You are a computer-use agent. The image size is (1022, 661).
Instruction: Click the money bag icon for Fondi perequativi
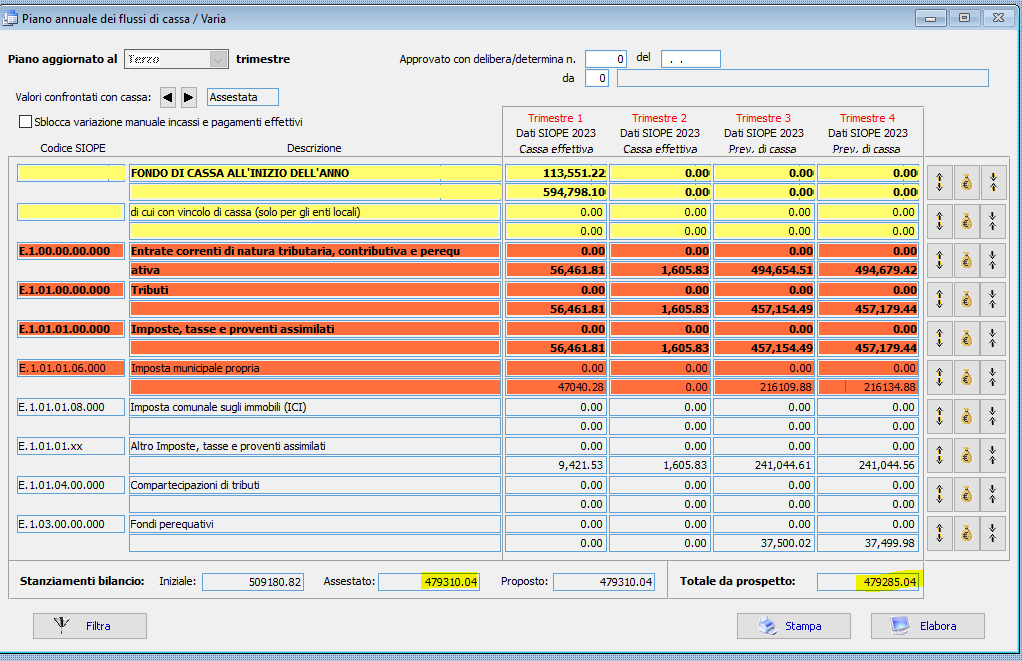click(966, 532)
